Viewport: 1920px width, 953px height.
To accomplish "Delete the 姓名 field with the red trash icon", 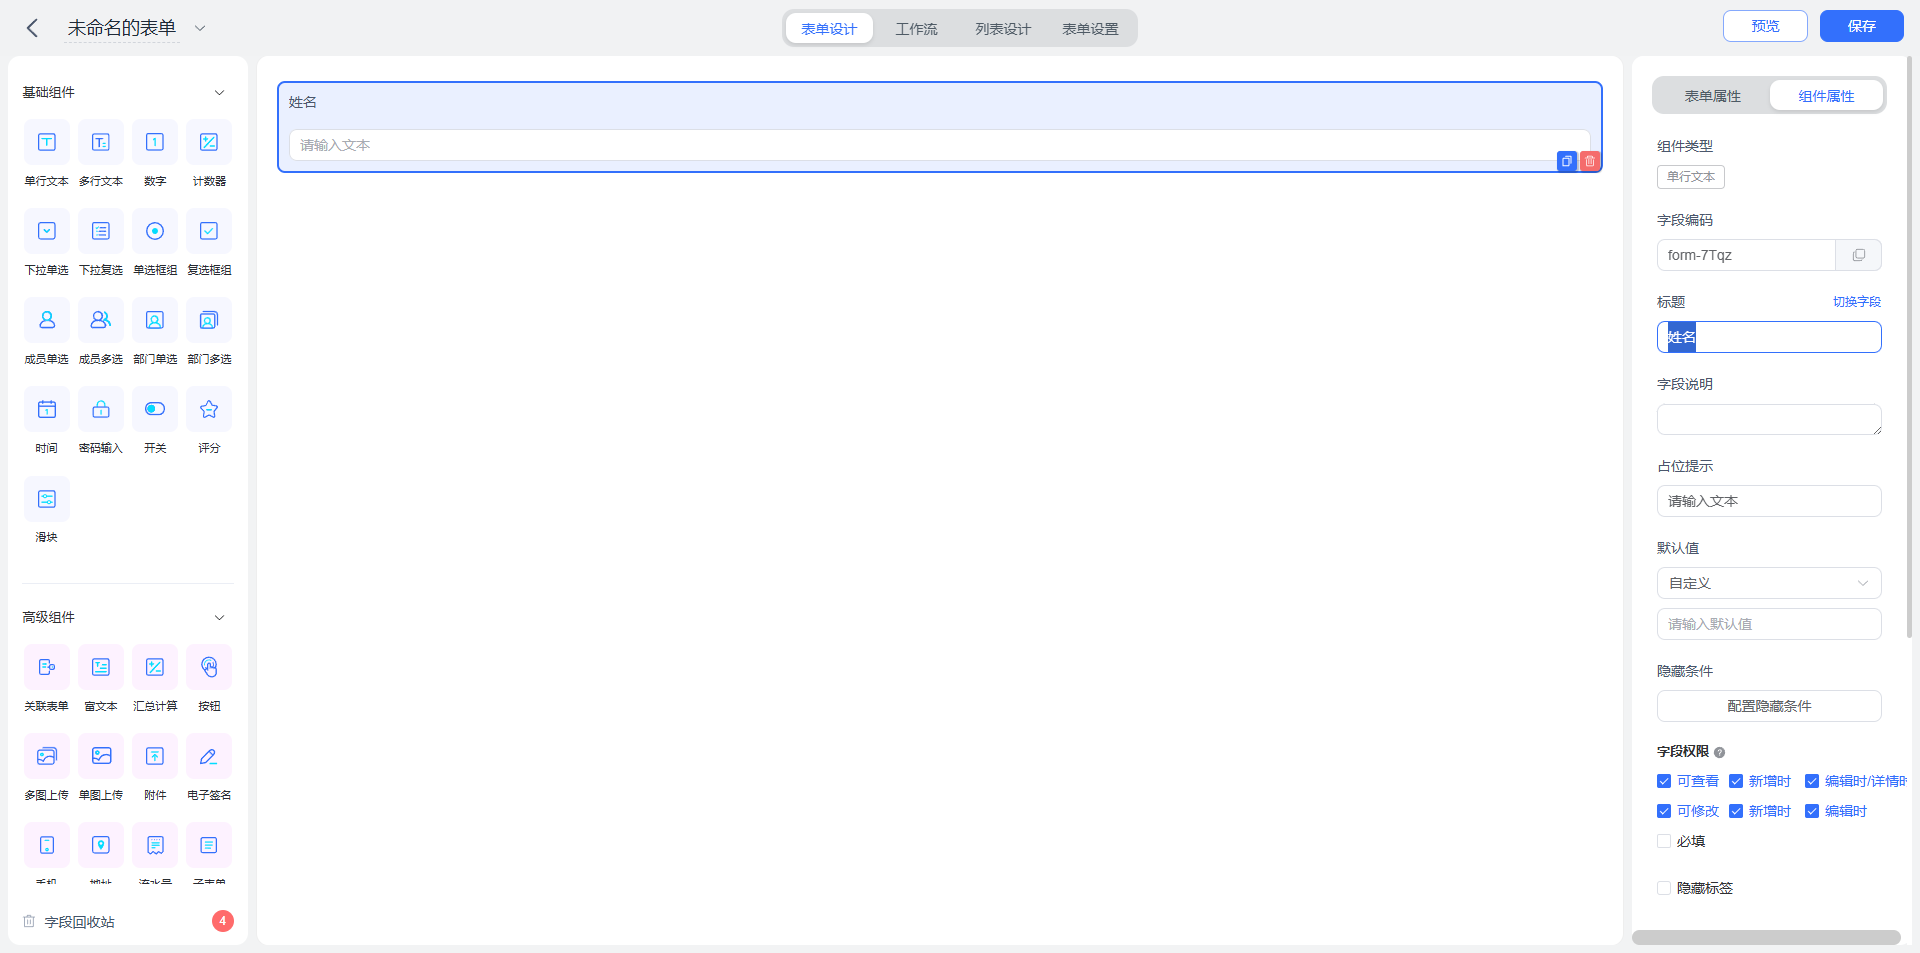I will tap(1590, 161).
